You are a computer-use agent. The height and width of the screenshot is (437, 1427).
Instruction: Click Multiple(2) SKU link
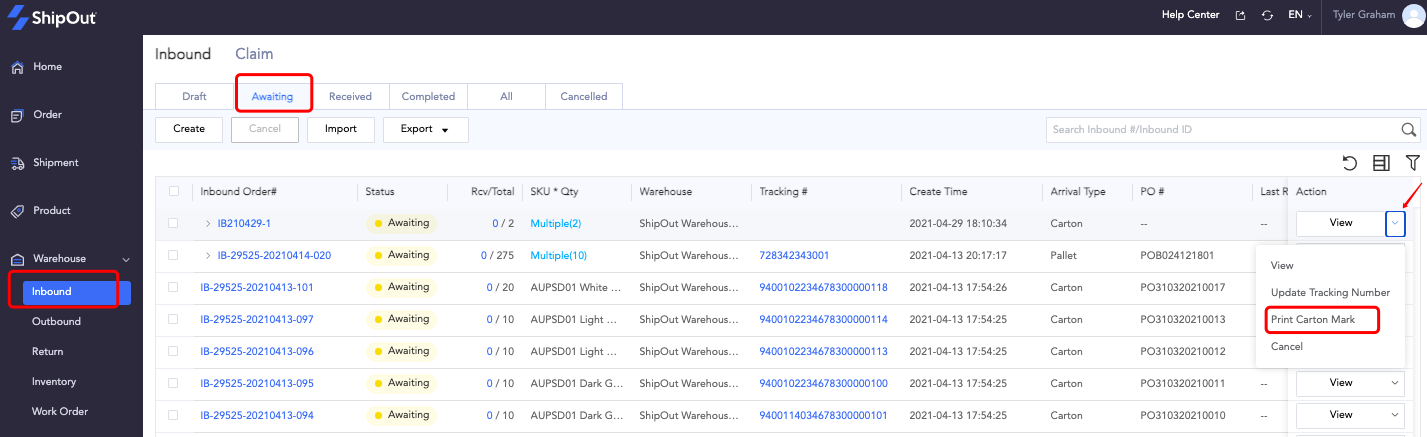(x=556, y=223)
